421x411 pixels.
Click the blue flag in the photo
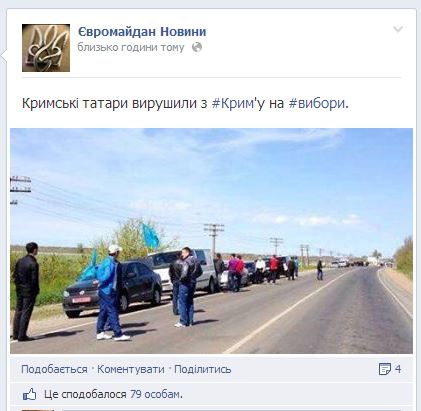[x=151, y=237]
